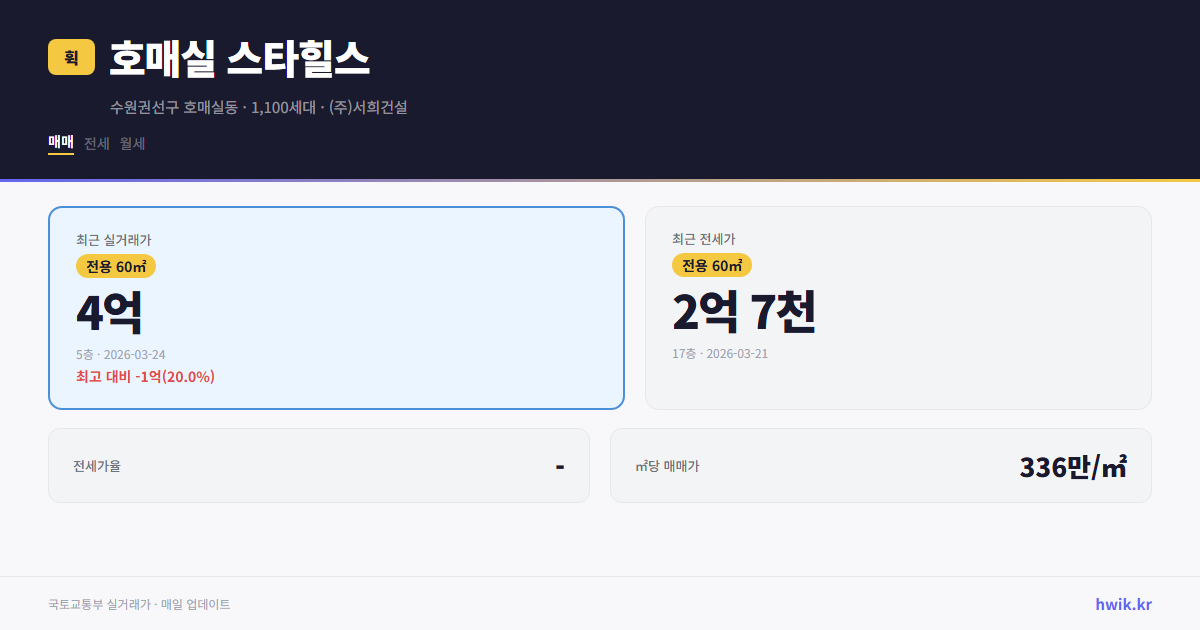Expand details of the 2억 7천 jeonse price
This screenshot has height=630, width=1200.
coord(746,311)
